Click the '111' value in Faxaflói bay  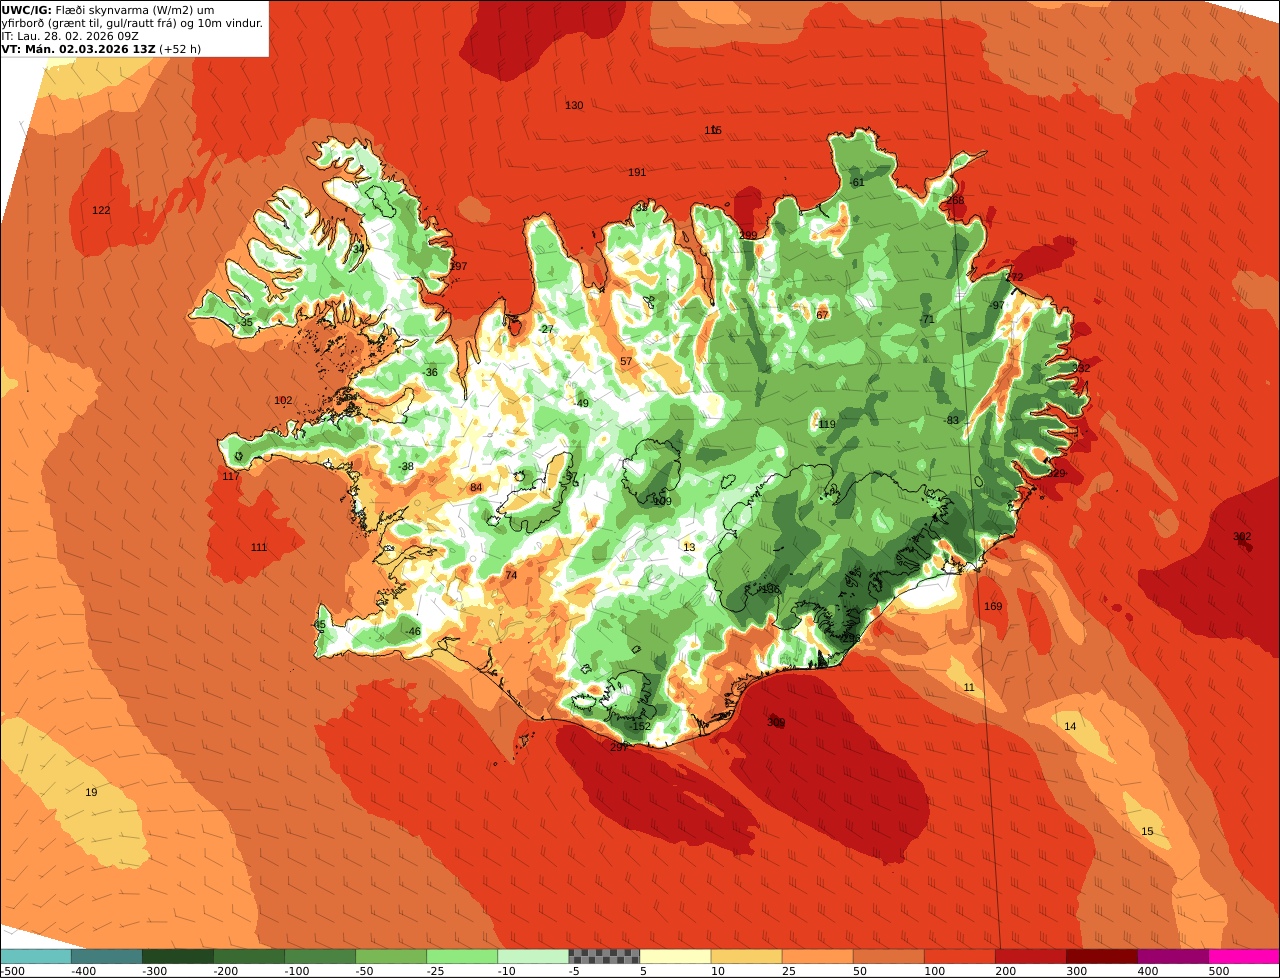click(x=259, y=548)
